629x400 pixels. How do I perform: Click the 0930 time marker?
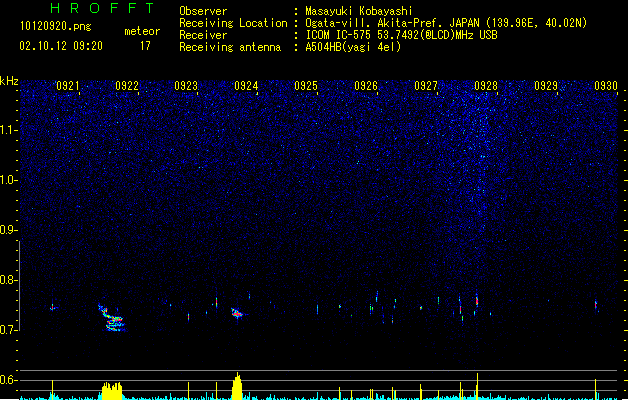pos(606,86)
